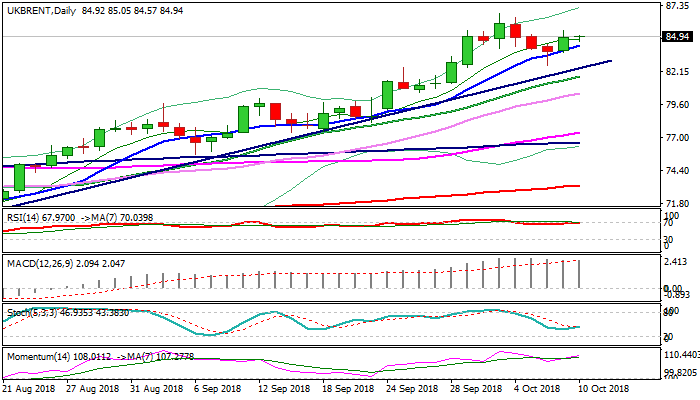Click the tallest MACD histogram bar
This screenshot has width=700, height=400.
pyautogui.click(x=514, y=275)
